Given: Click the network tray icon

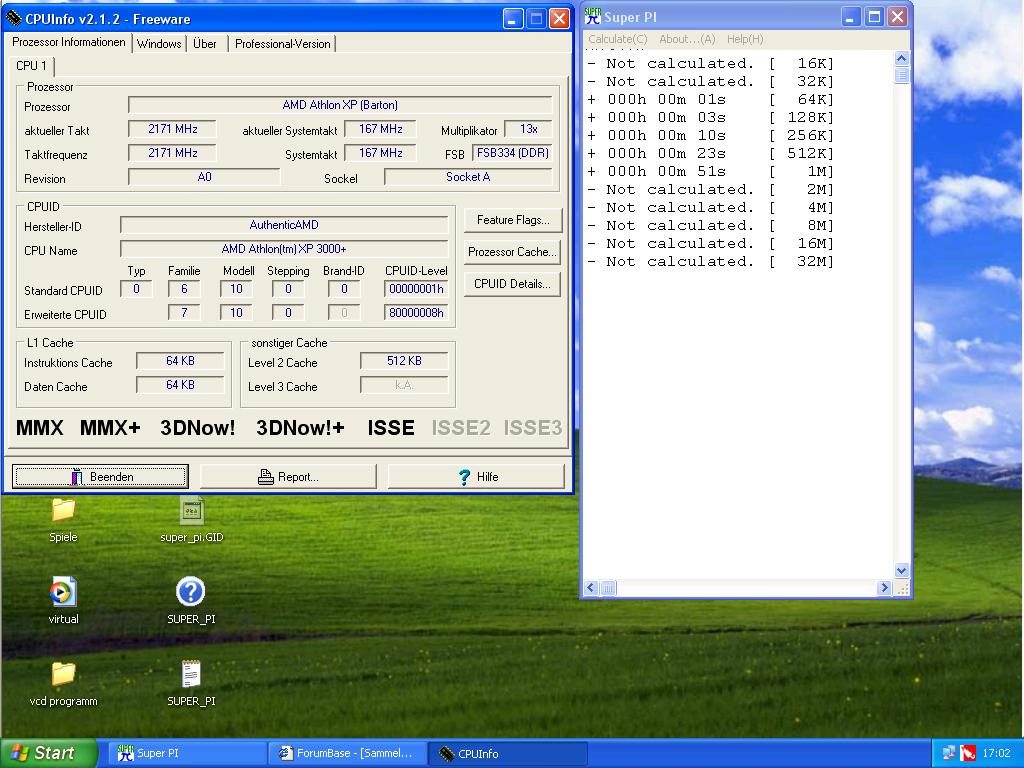Looking at the screenshot, I should [x=949, y=753].
